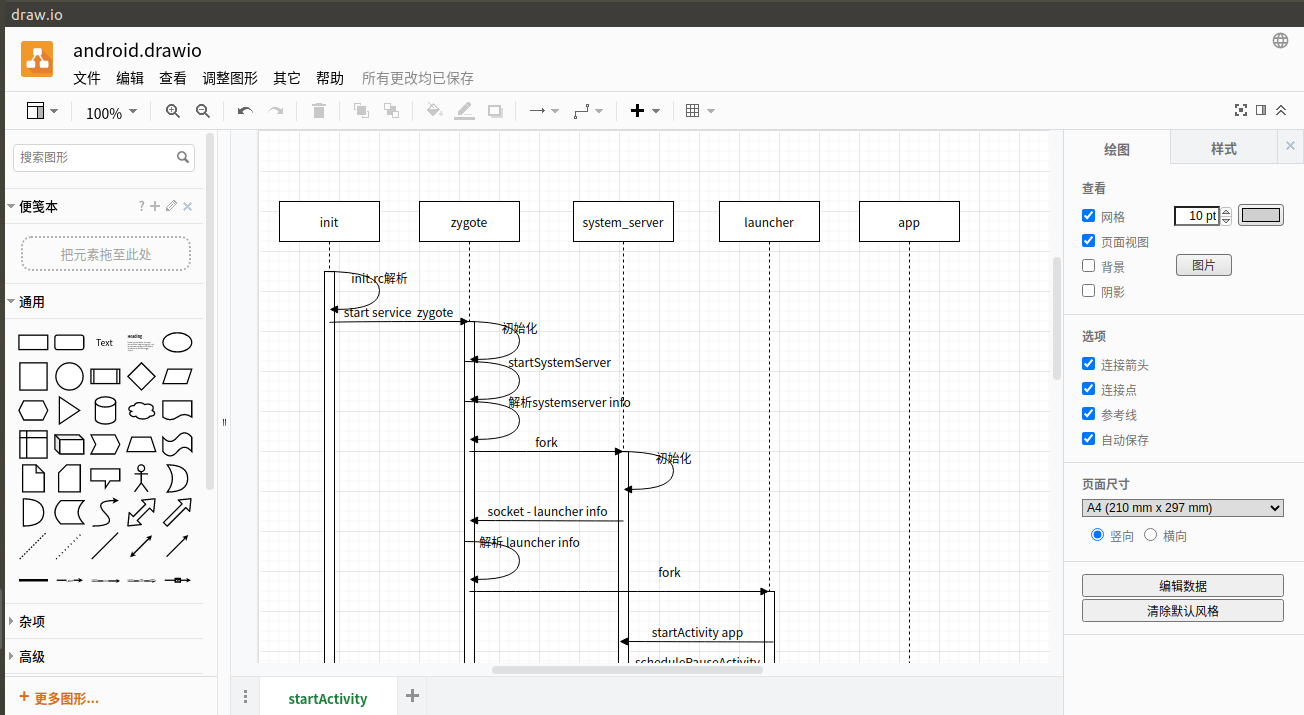The width and height of the screenshot is (1304, 715).
Task: Open the connection arrow style dropdown
Action: coord(544,111)
